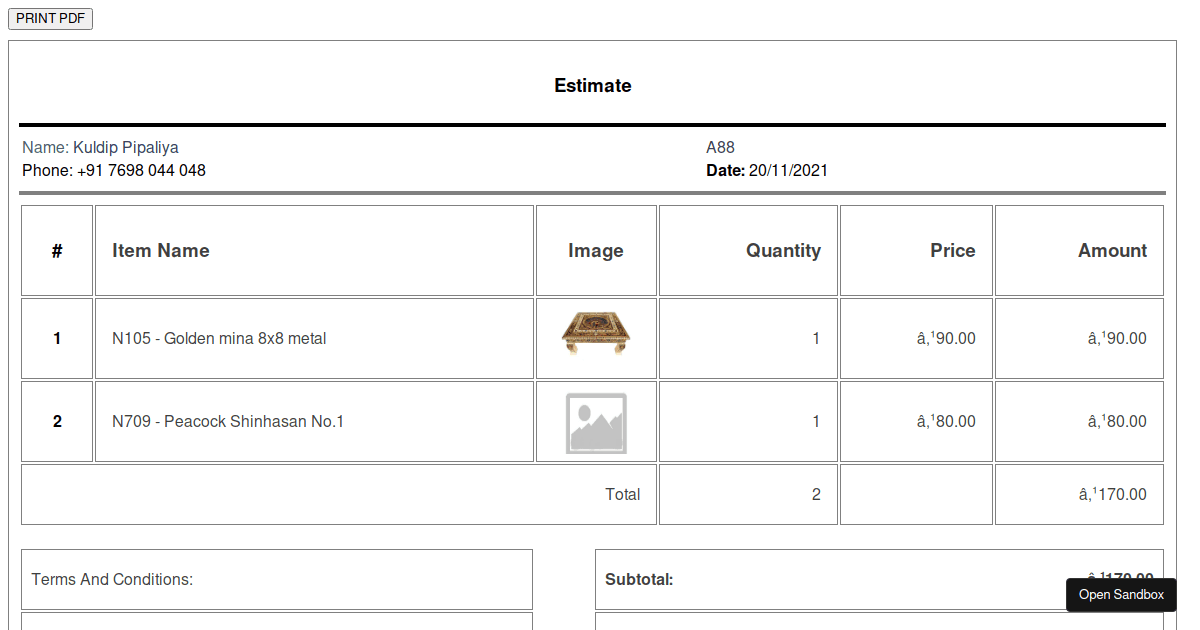Select the Total row label

coord(623,494)
